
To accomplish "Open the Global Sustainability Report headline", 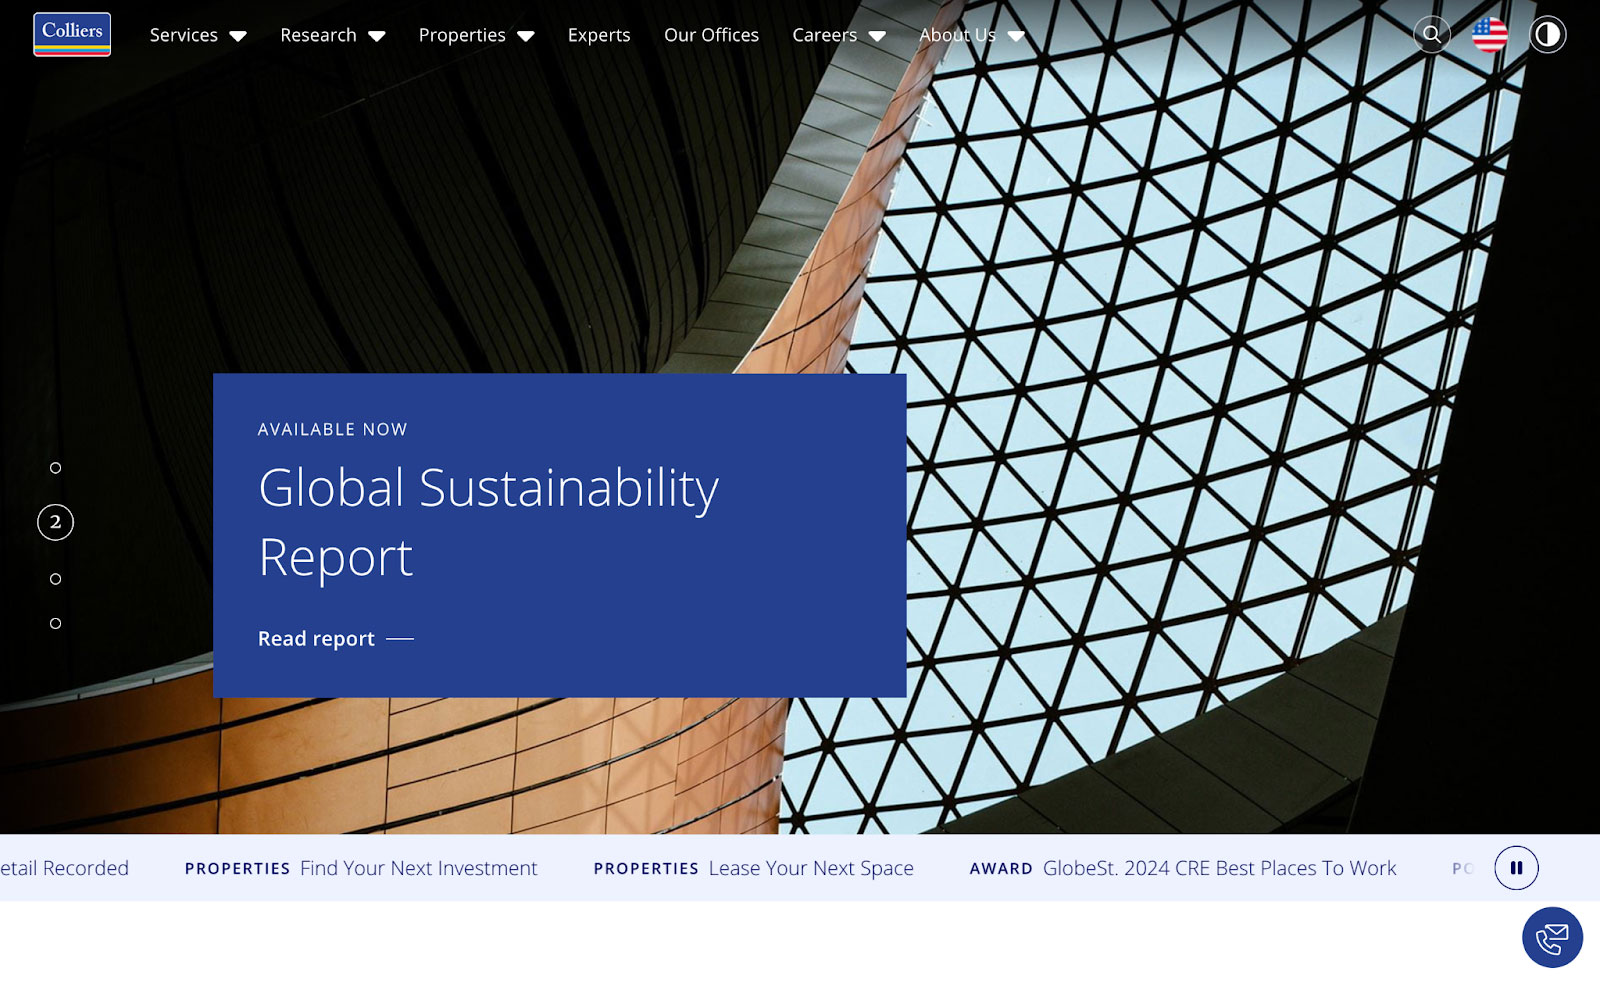I will (x=488, y=522).
